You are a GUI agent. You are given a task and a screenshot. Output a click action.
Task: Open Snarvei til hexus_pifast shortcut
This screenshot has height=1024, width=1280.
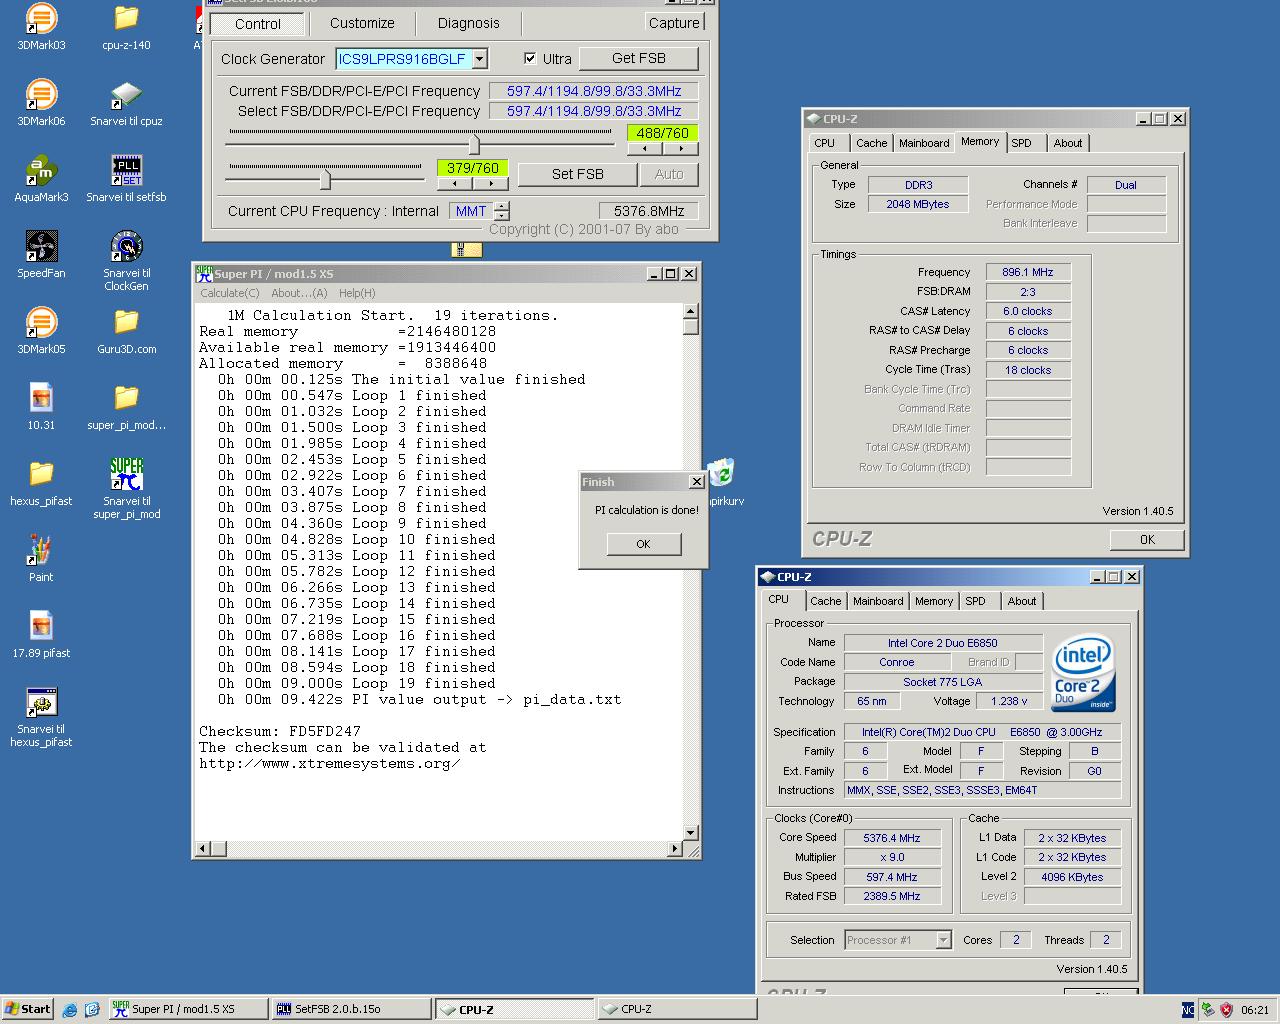point(41,717)
